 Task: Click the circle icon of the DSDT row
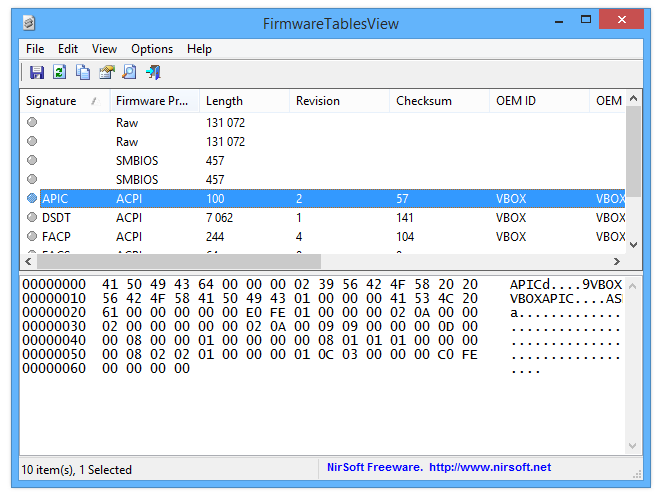click(32, 217)
